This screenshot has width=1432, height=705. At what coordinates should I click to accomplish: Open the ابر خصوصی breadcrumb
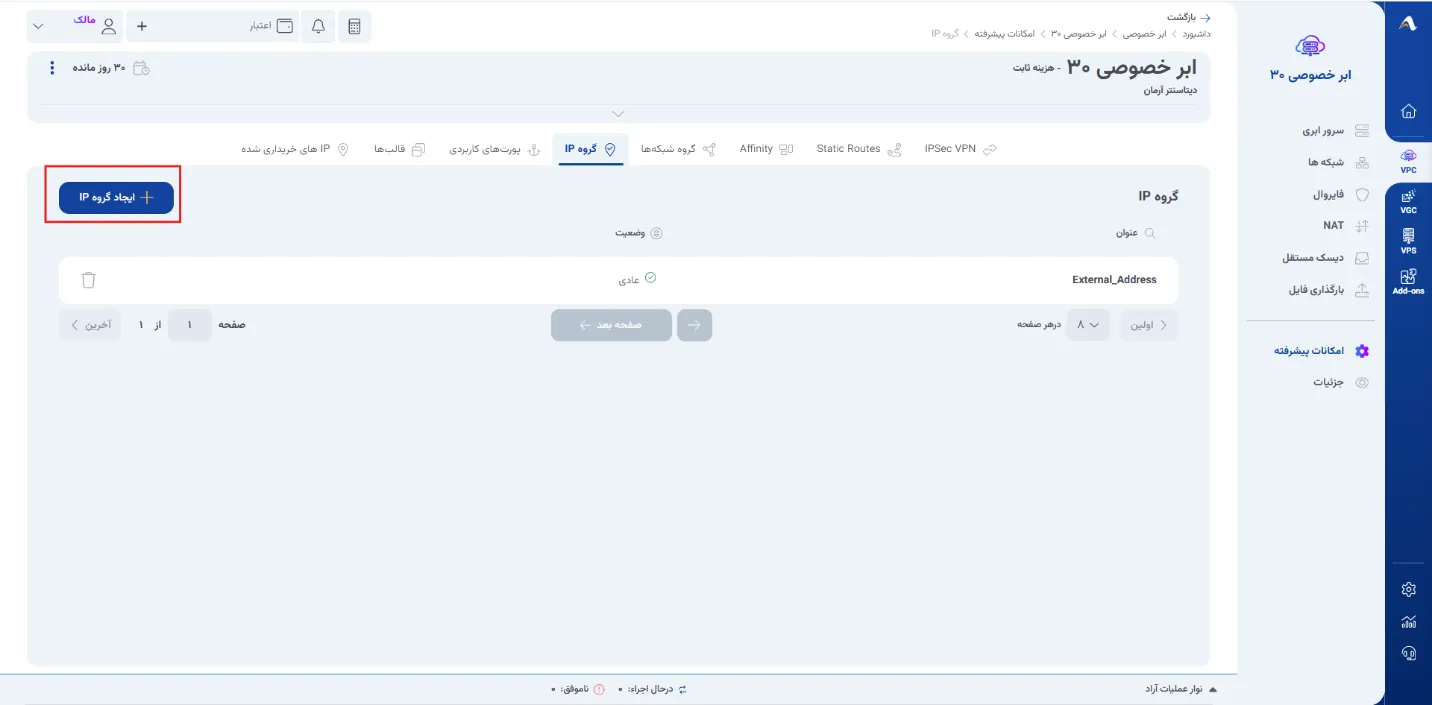[1145, 34]
